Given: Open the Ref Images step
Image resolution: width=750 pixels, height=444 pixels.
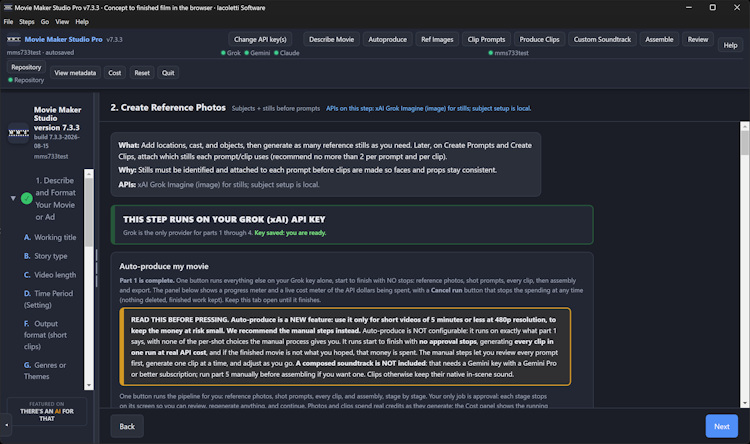Looking at the screenshot, I should (437, 39).
